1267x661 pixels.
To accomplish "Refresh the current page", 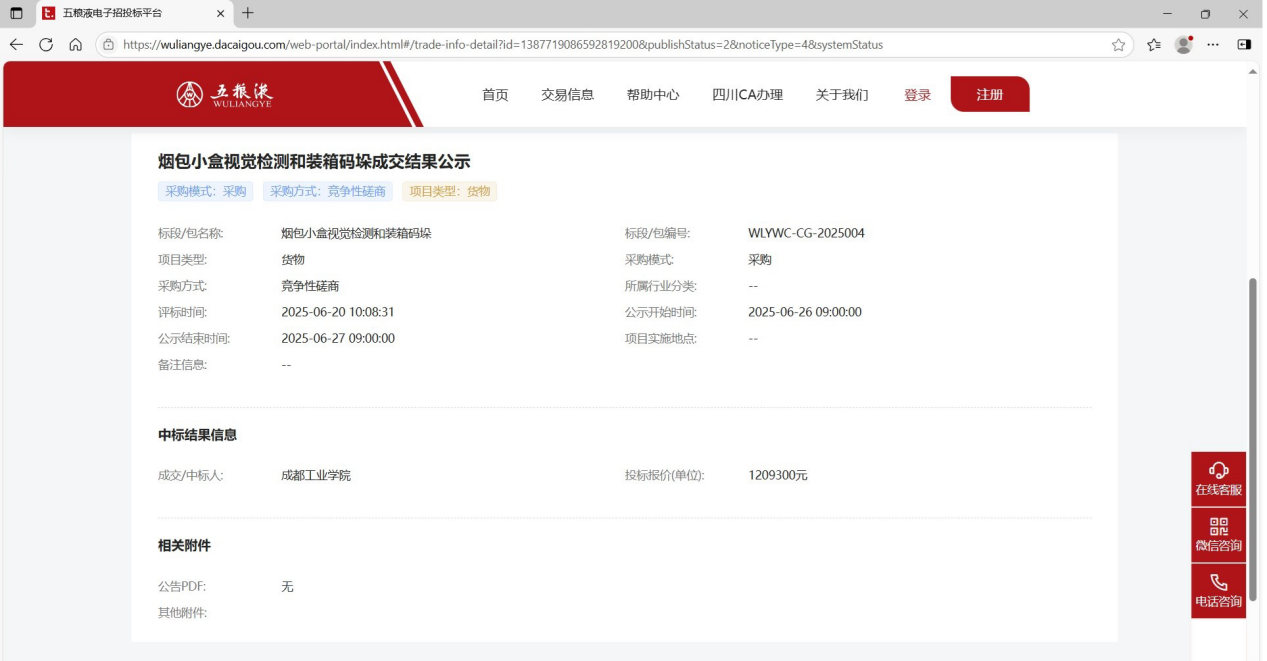I will click(46, 45).
